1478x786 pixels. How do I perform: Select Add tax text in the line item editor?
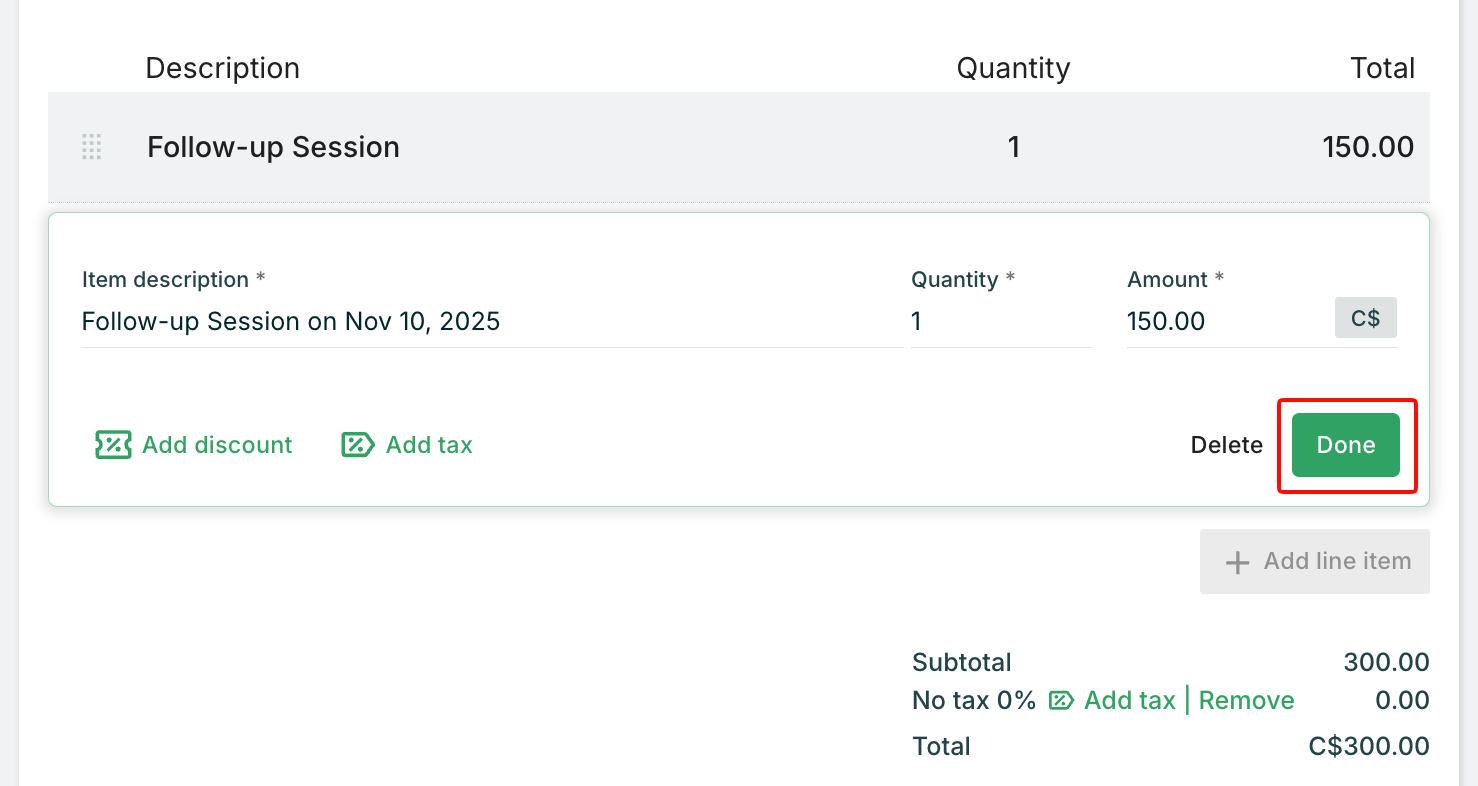tap(429, 445)
